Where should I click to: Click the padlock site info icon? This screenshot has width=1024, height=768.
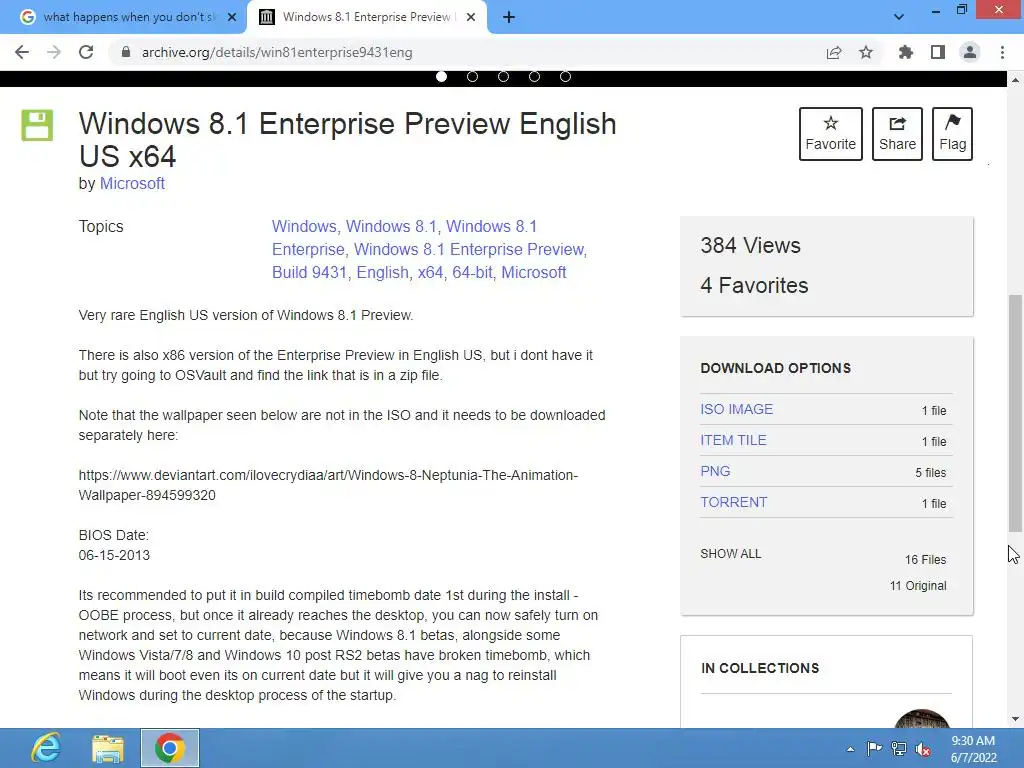126,52
